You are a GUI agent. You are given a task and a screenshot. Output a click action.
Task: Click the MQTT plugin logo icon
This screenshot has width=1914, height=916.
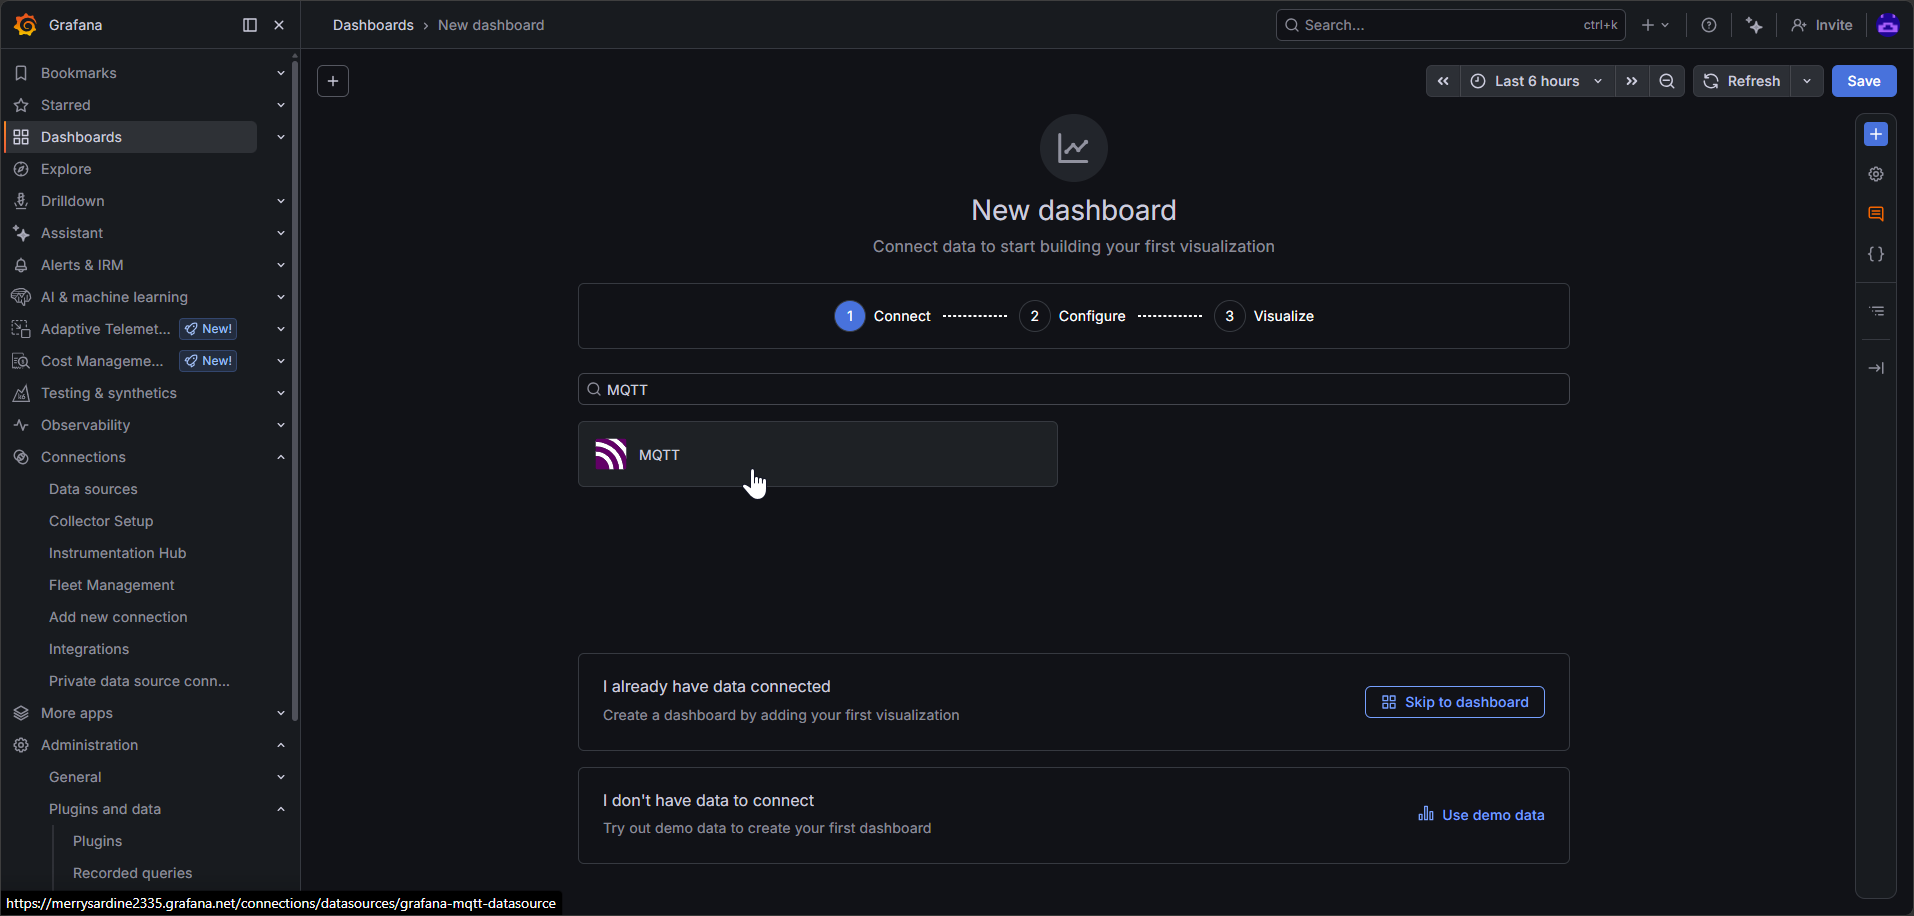611,454
